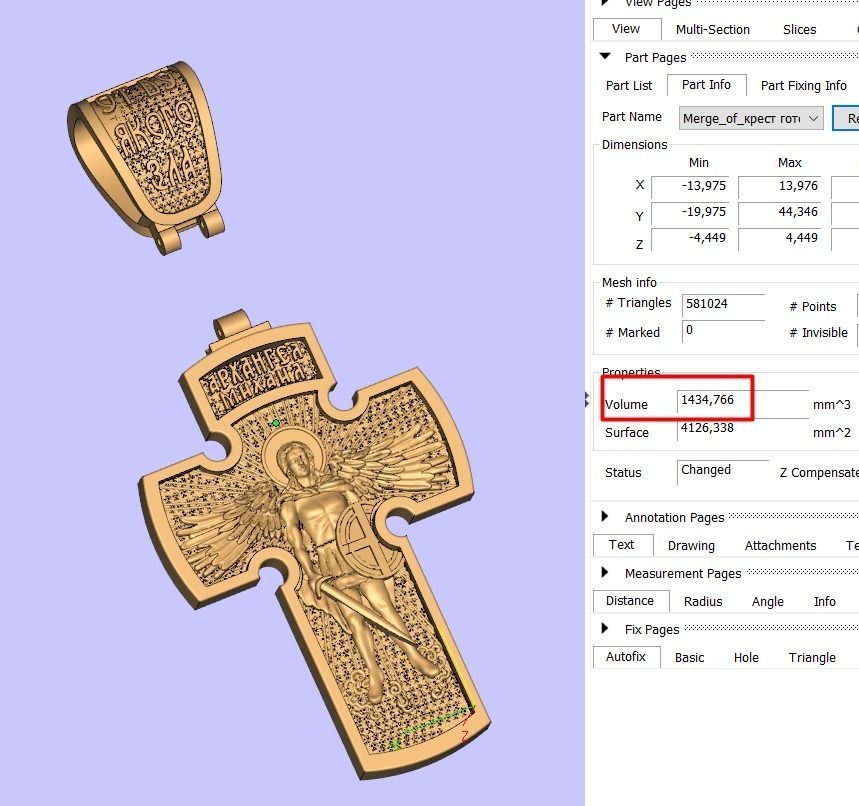This screenshot has width=859, height=806.
Task: Select the Part Info tab
Action: 706,85
